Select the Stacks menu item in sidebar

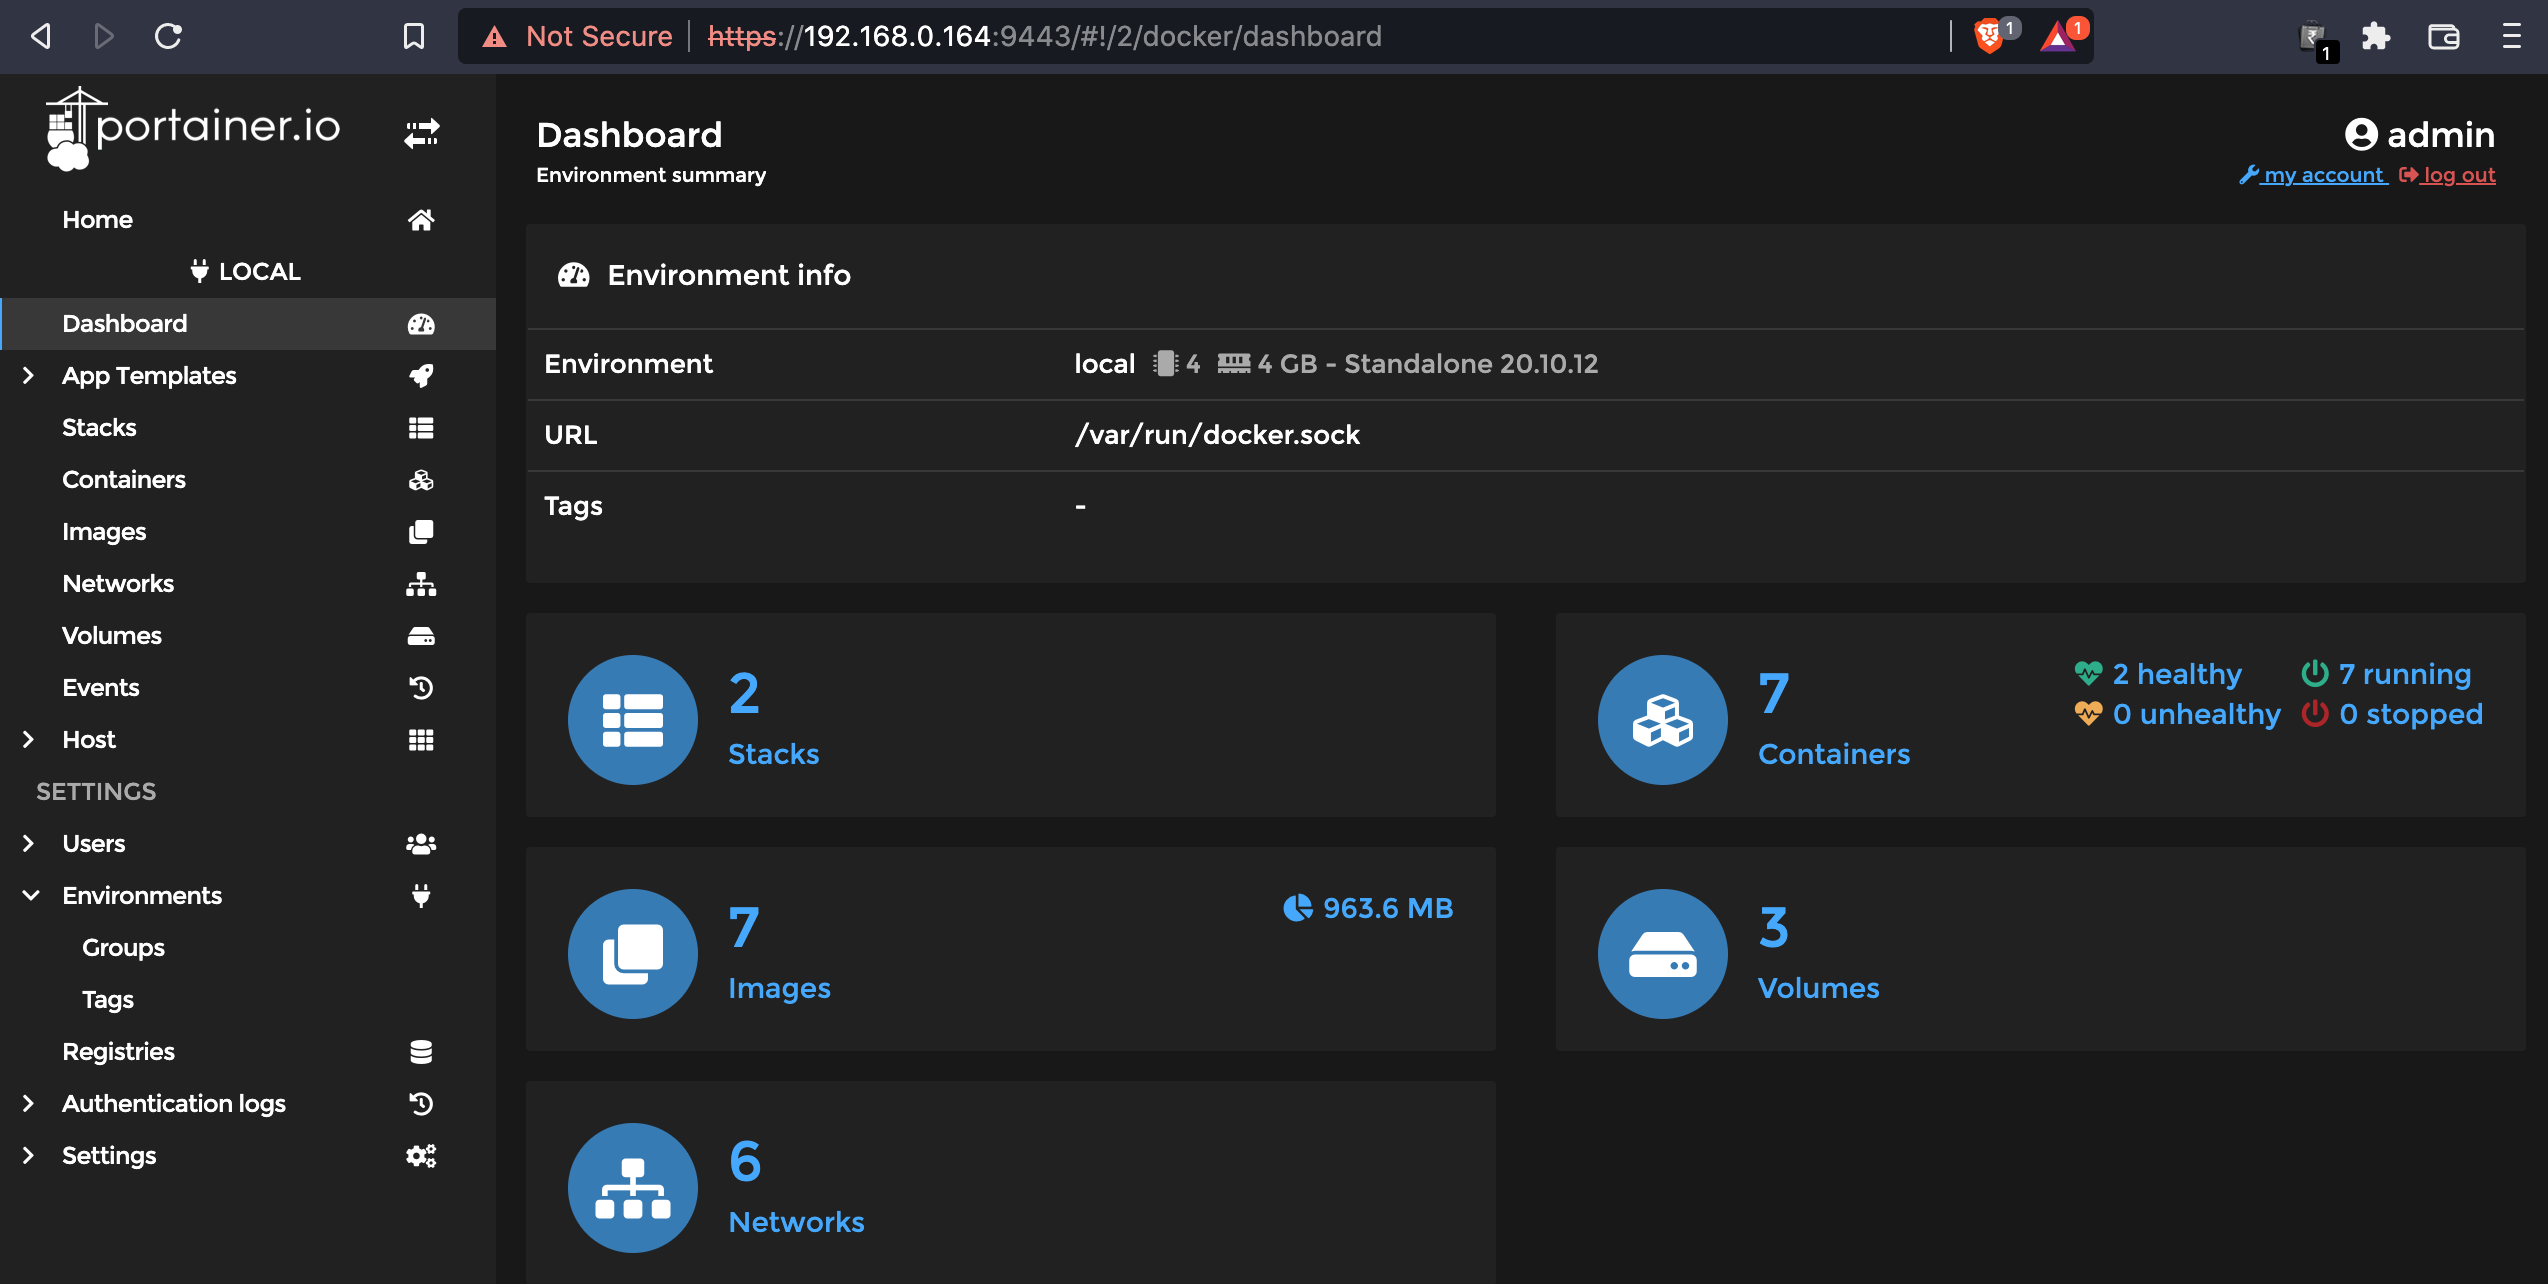click(x=98, y=427)
